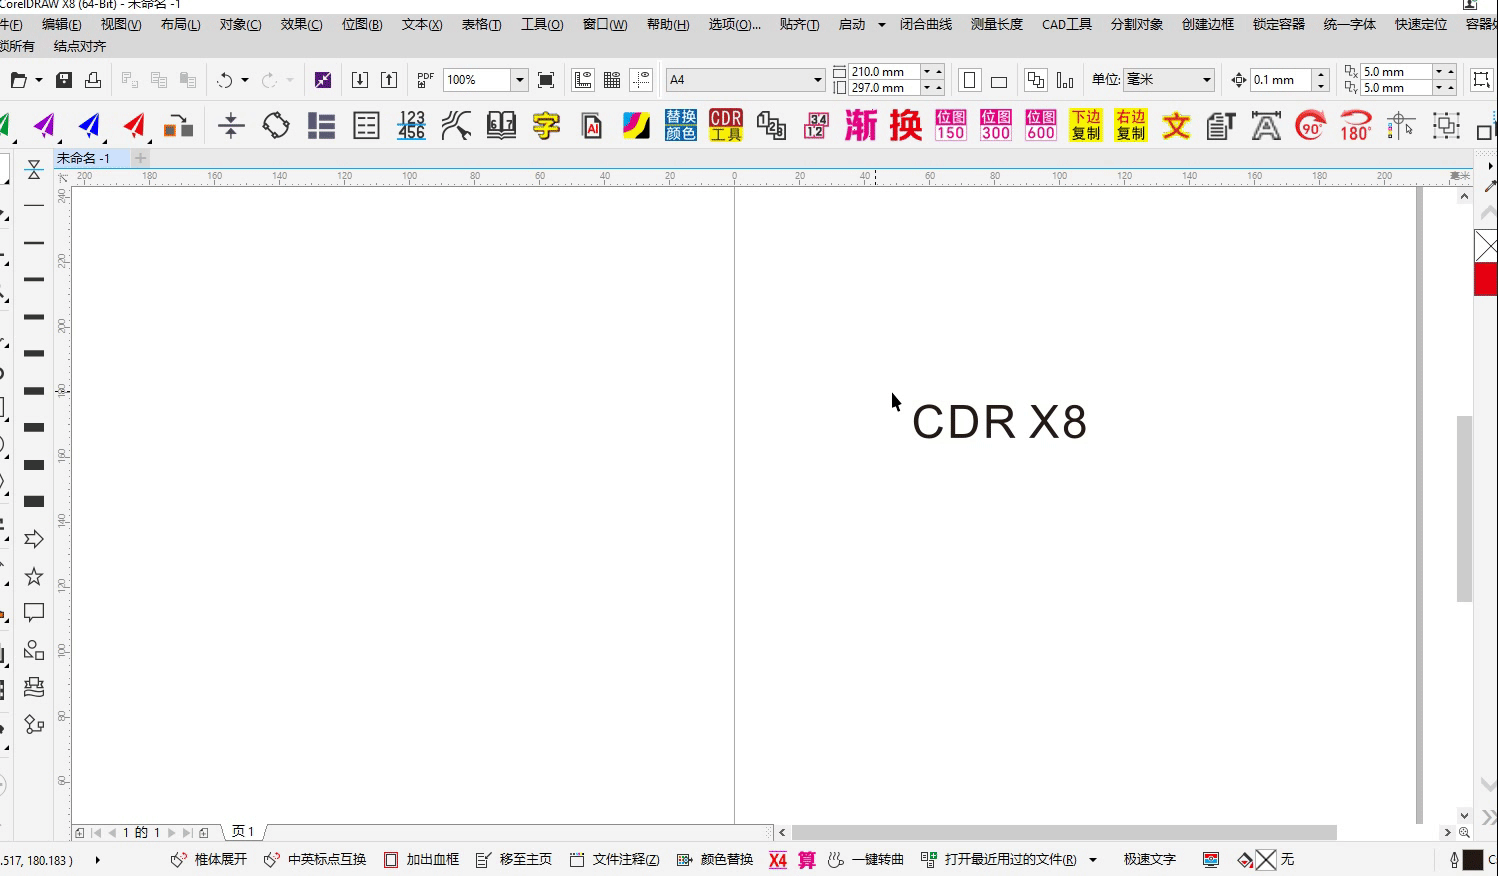This screenshot has width=1498, height=876.
Task: Convert bitmap with 位图600 icon
Action: pyautogui.click(x=1041, y=125)
